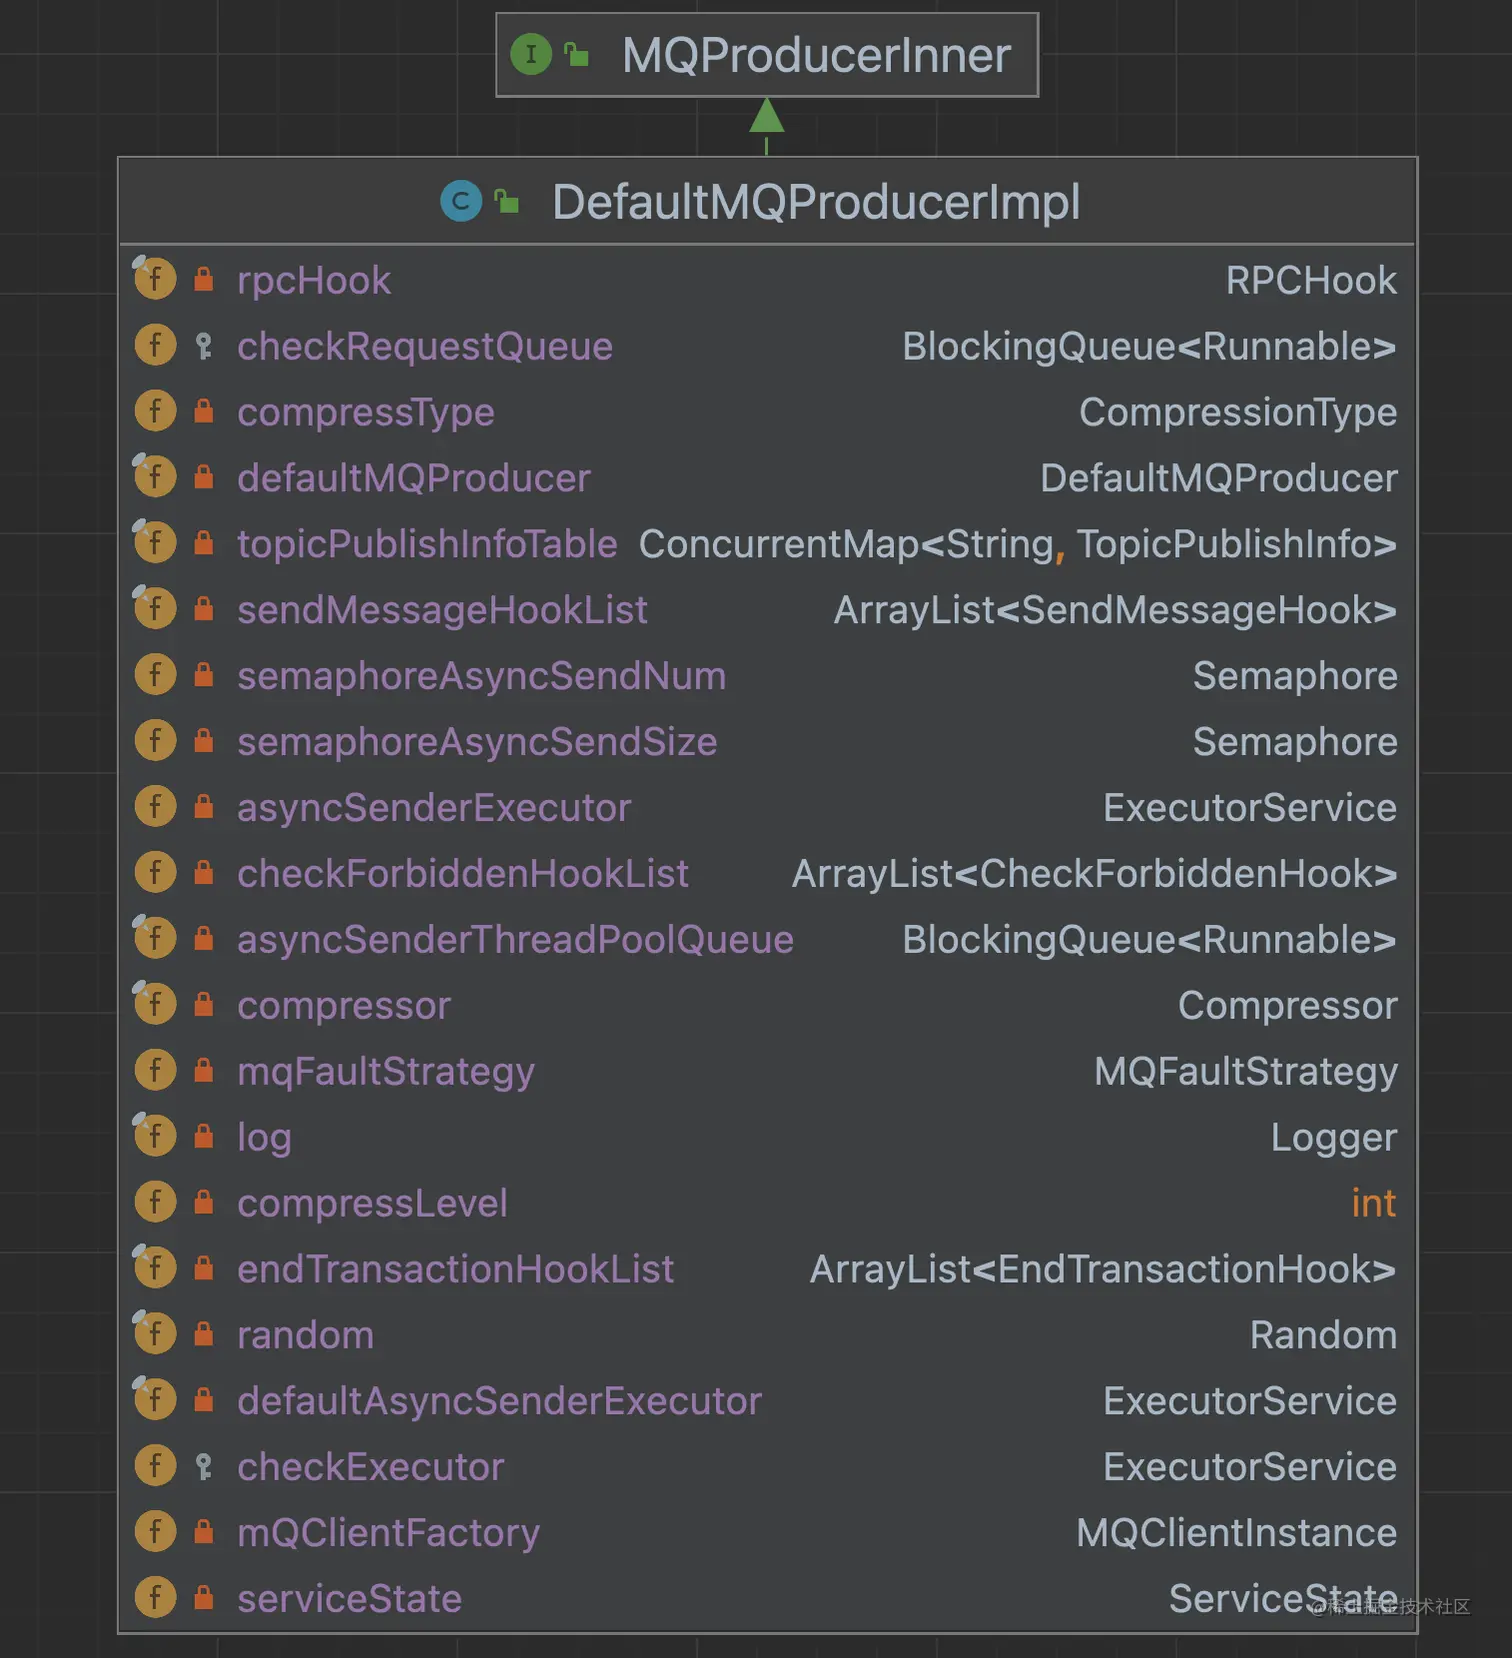
Task: Select the DefaultMQProducerImpl class title
Action: (x=815, y=202)
